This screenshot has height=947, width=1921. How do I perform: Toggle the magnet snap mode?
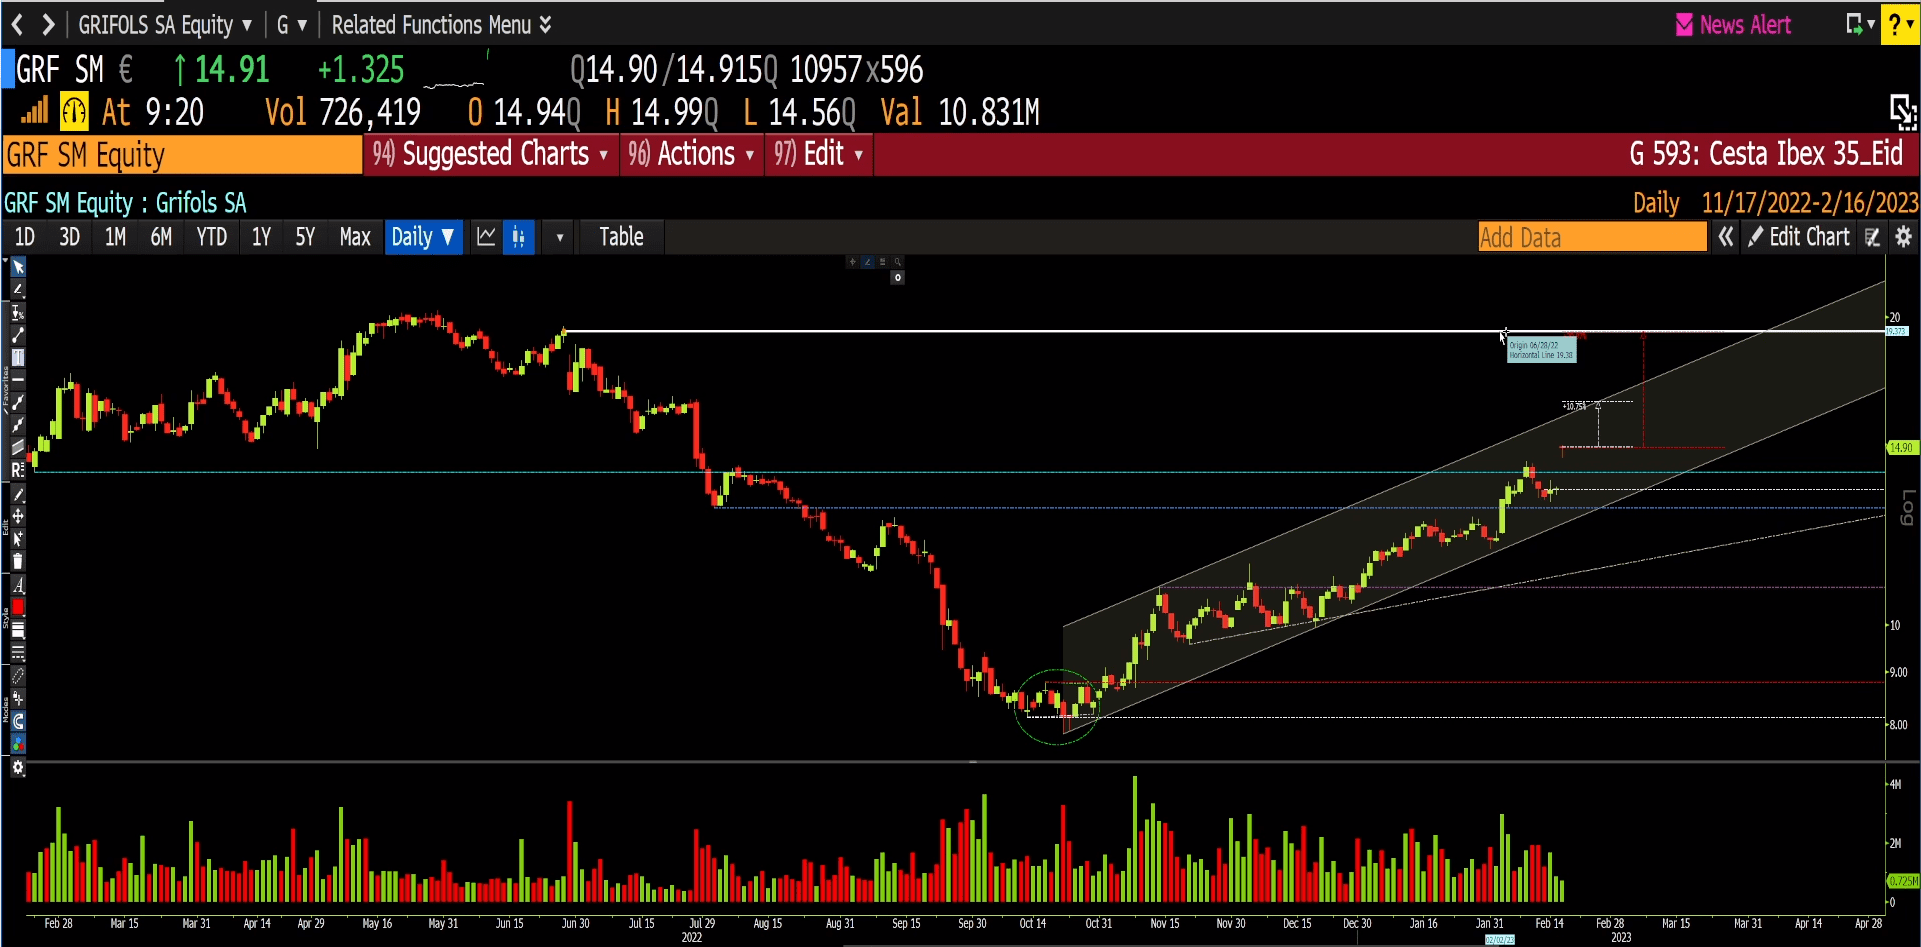coord(18,721)
